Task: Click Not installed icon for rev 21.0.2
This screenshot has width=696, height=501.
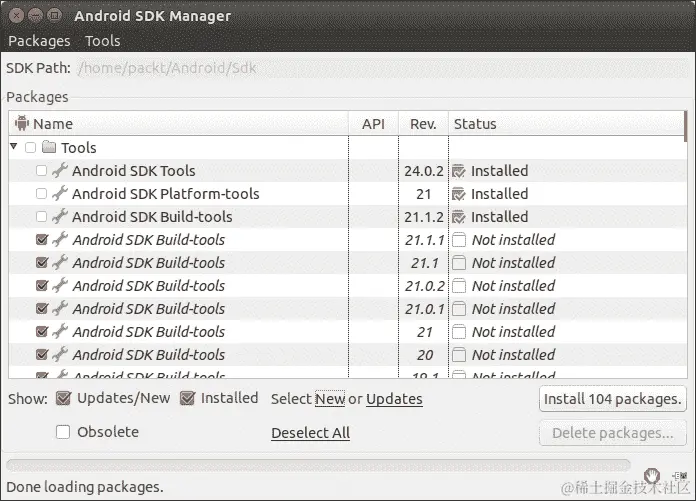Action: click(459, 286)
